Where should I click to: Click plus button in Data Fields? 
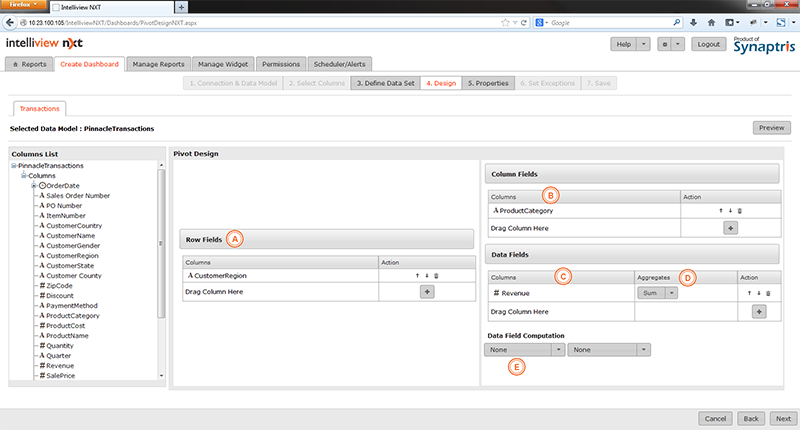pyautogui.click(x=758, y=311)
